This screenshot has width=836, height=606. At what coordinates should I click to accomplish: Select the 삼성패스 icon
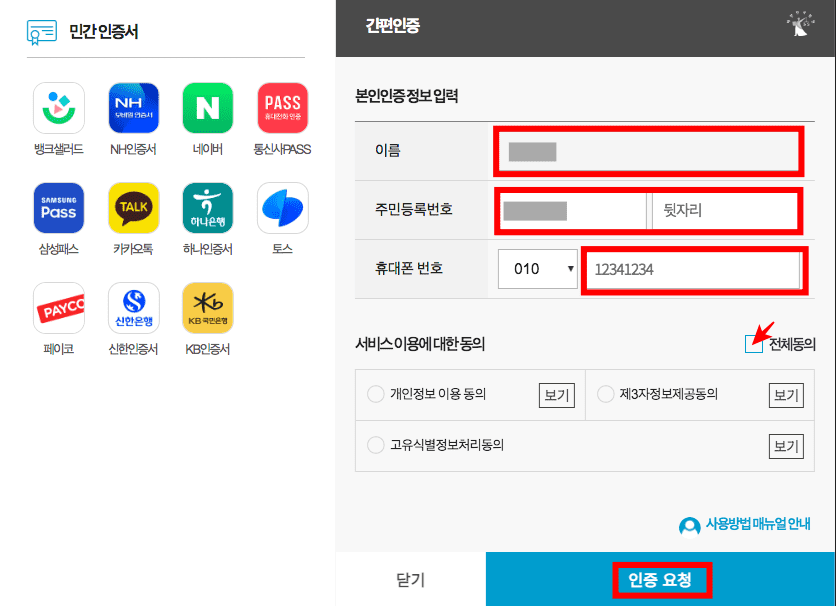tap(59, 208)
